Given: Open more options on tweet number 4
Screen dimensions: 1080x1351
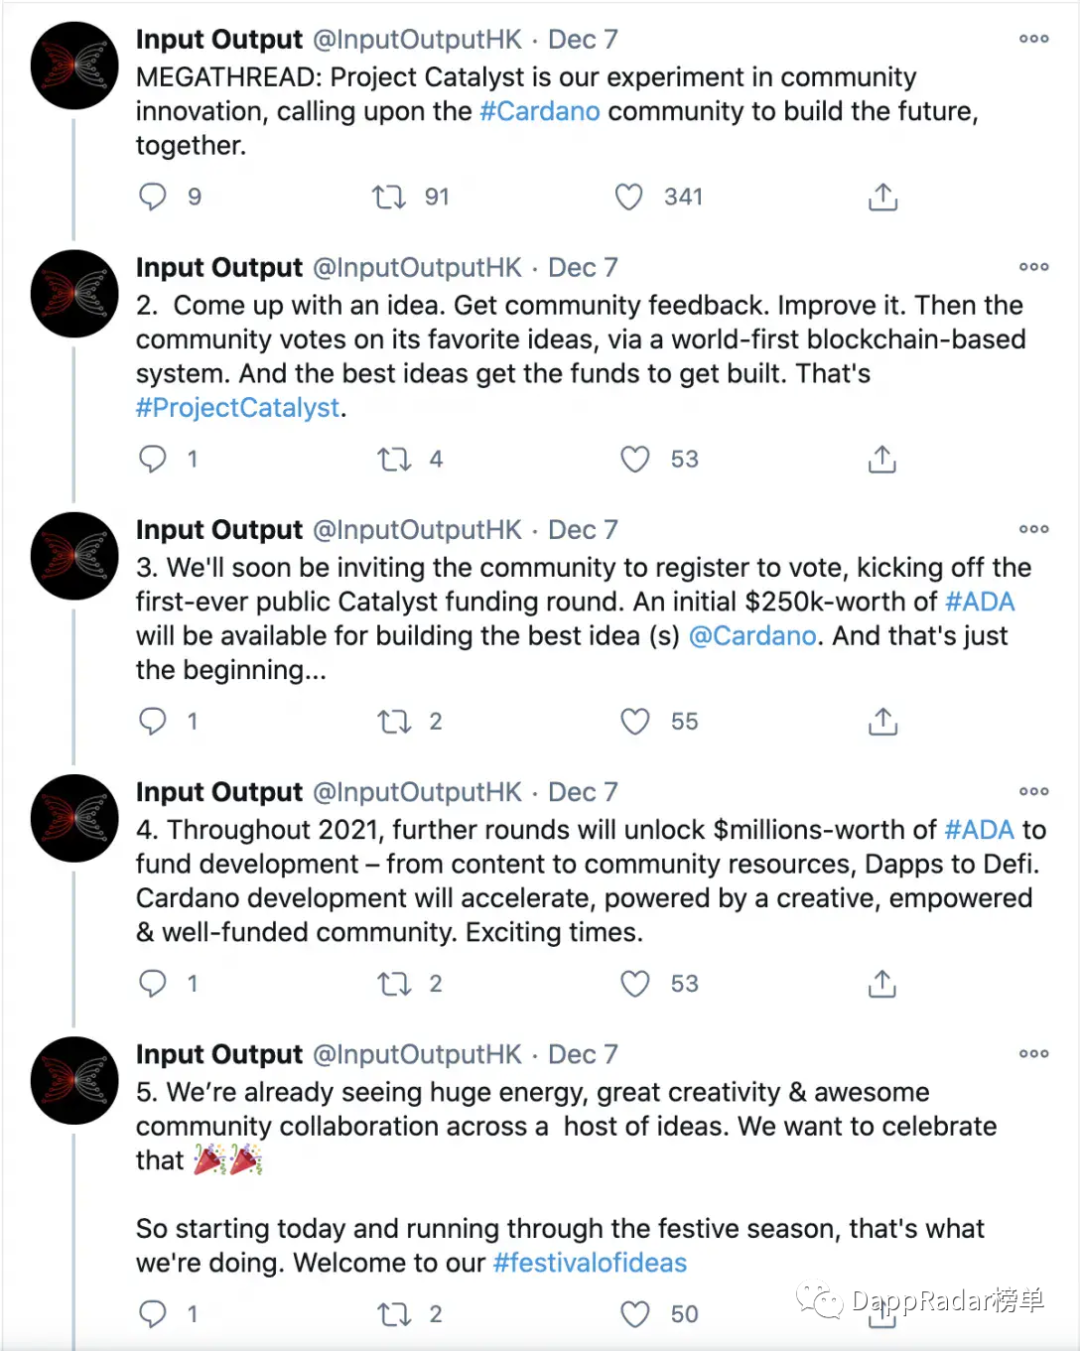Looking at the screenshot, I should click(1034, 791).
